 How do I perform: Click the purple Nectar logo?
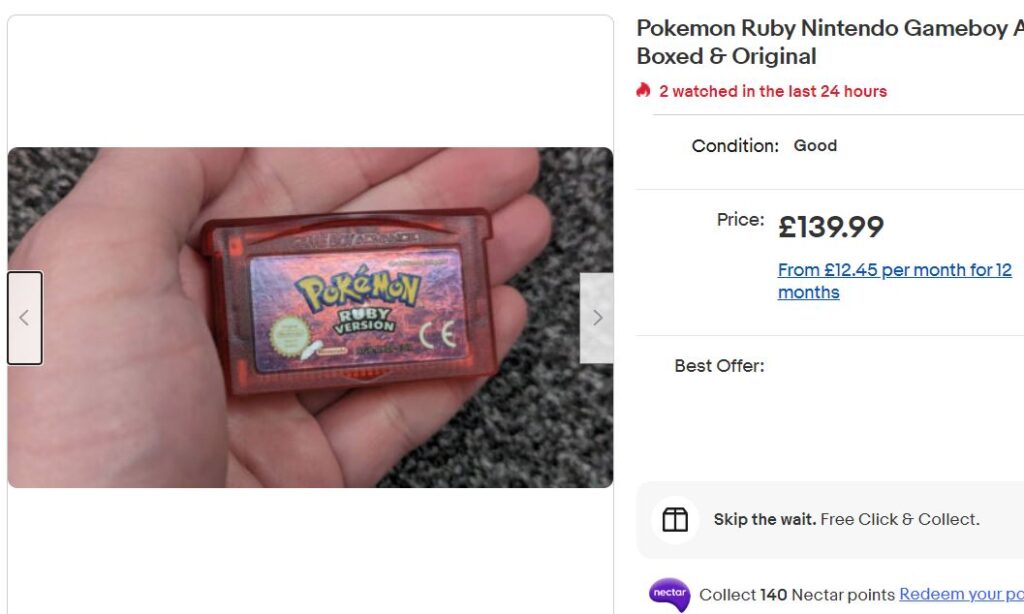[x=669, y=594]
